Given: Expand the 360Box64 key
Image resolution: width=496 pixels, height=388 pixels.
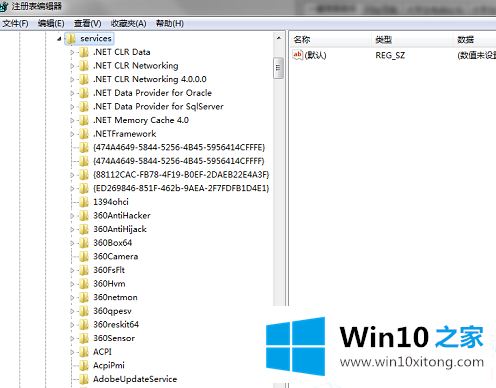Looking at the screenshot, I should point(72,243).
